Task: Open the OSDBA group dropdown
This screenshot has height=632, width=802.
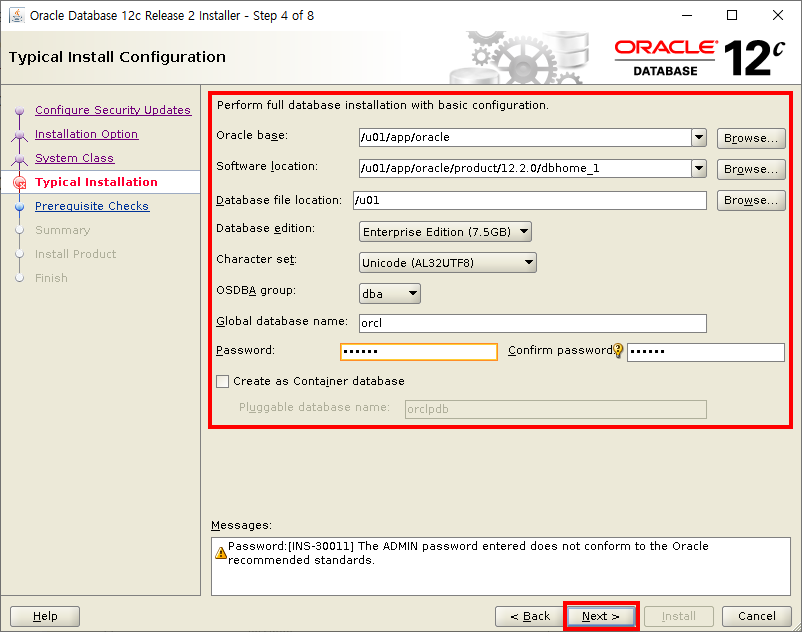Action: pyautogui.click(x=390, y=294)
